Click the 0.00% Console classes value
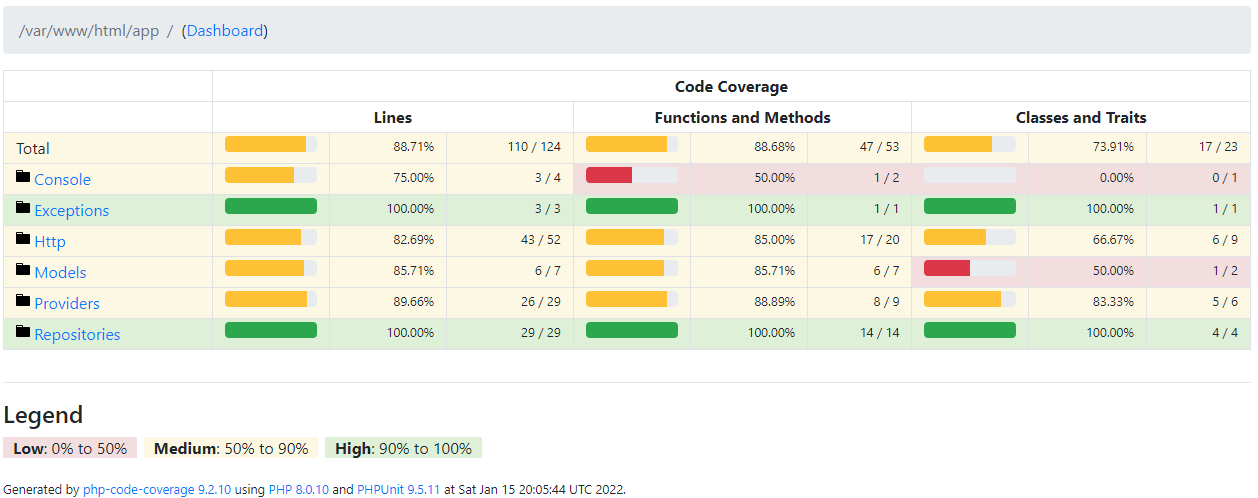This screenshot has width=1258, height=498. [1116, 178]
